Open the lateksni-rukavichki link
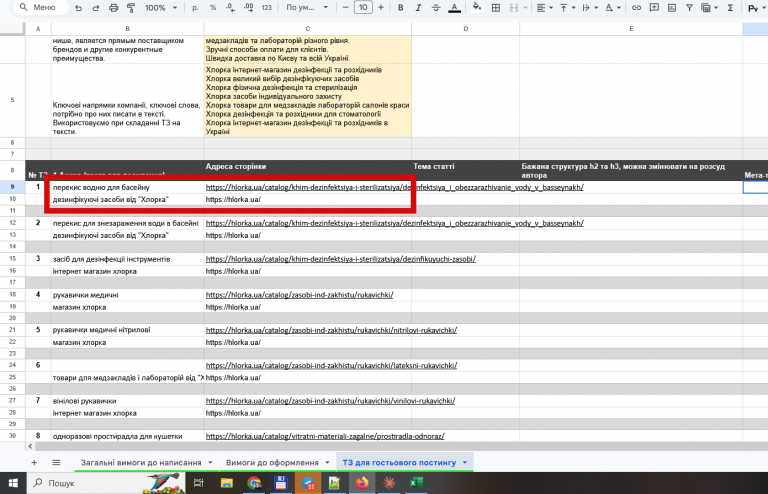Screen dimensions: 768x494 [x=331, y=365]
